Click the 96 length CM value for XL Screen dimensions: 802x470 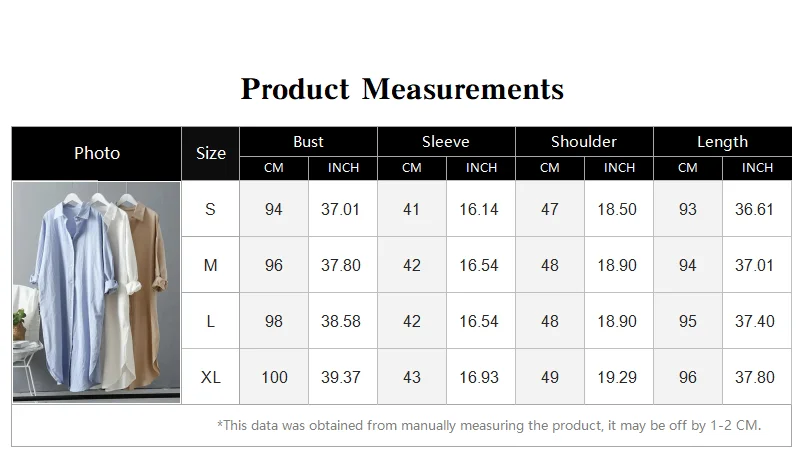(x=688, y=377)
